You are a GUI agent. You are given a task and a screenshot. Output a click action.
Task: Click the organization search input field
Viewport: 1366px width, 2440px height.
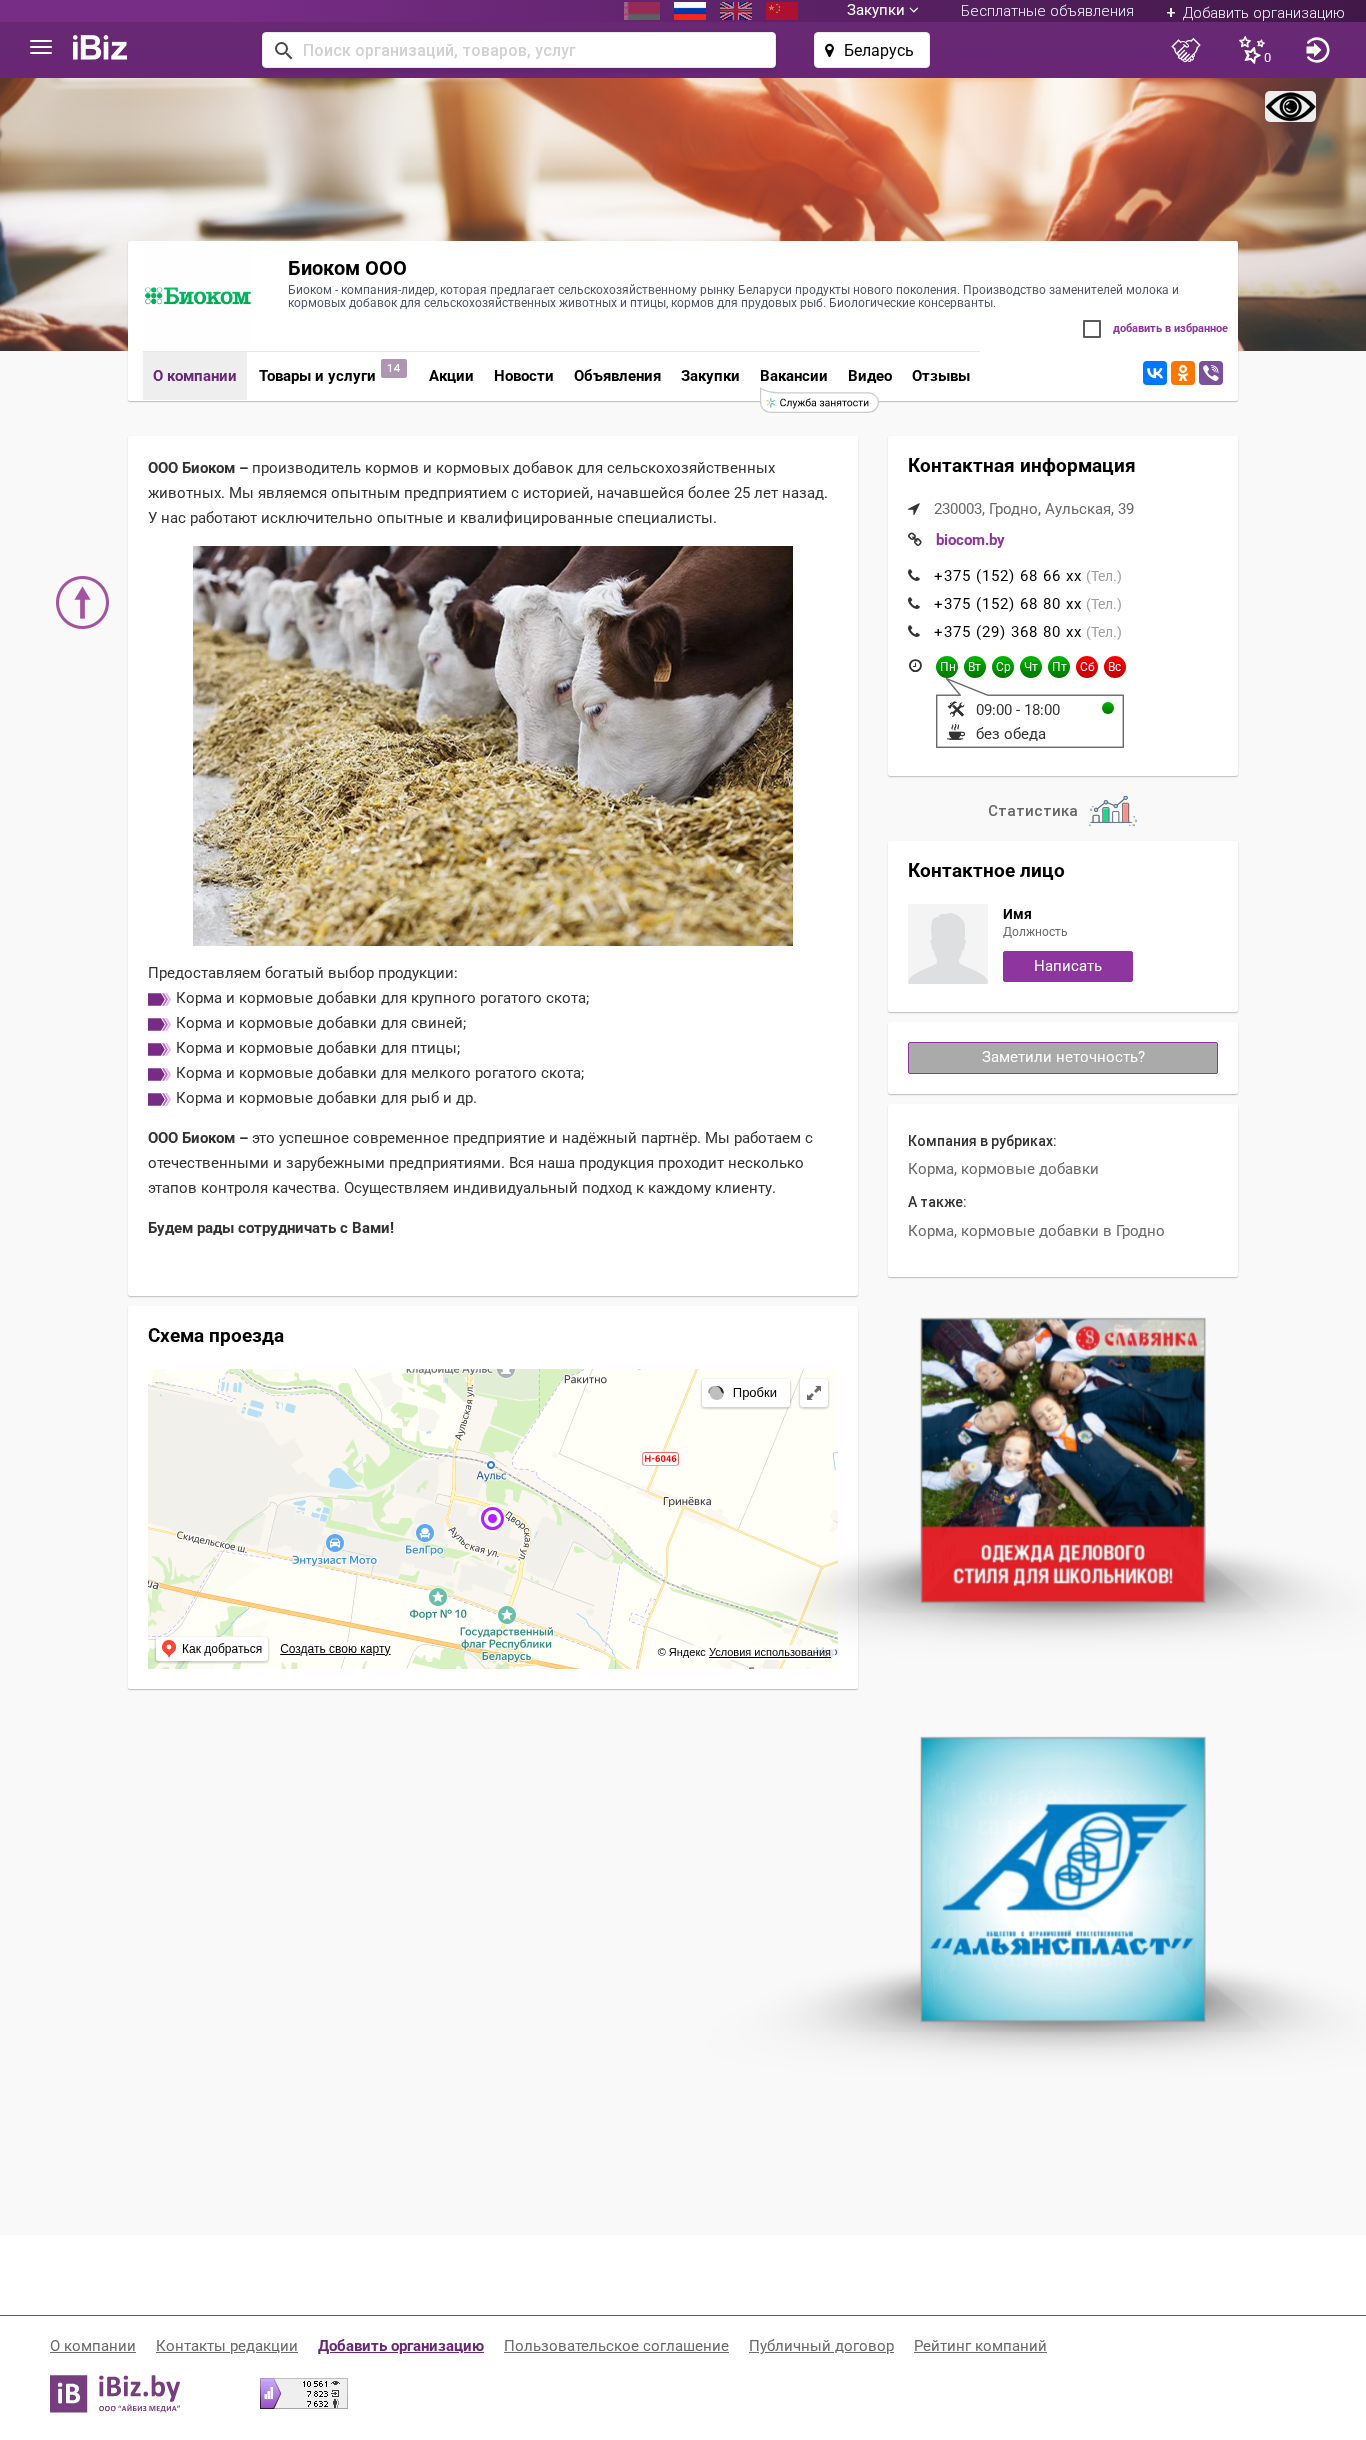(x=519, y=50)
